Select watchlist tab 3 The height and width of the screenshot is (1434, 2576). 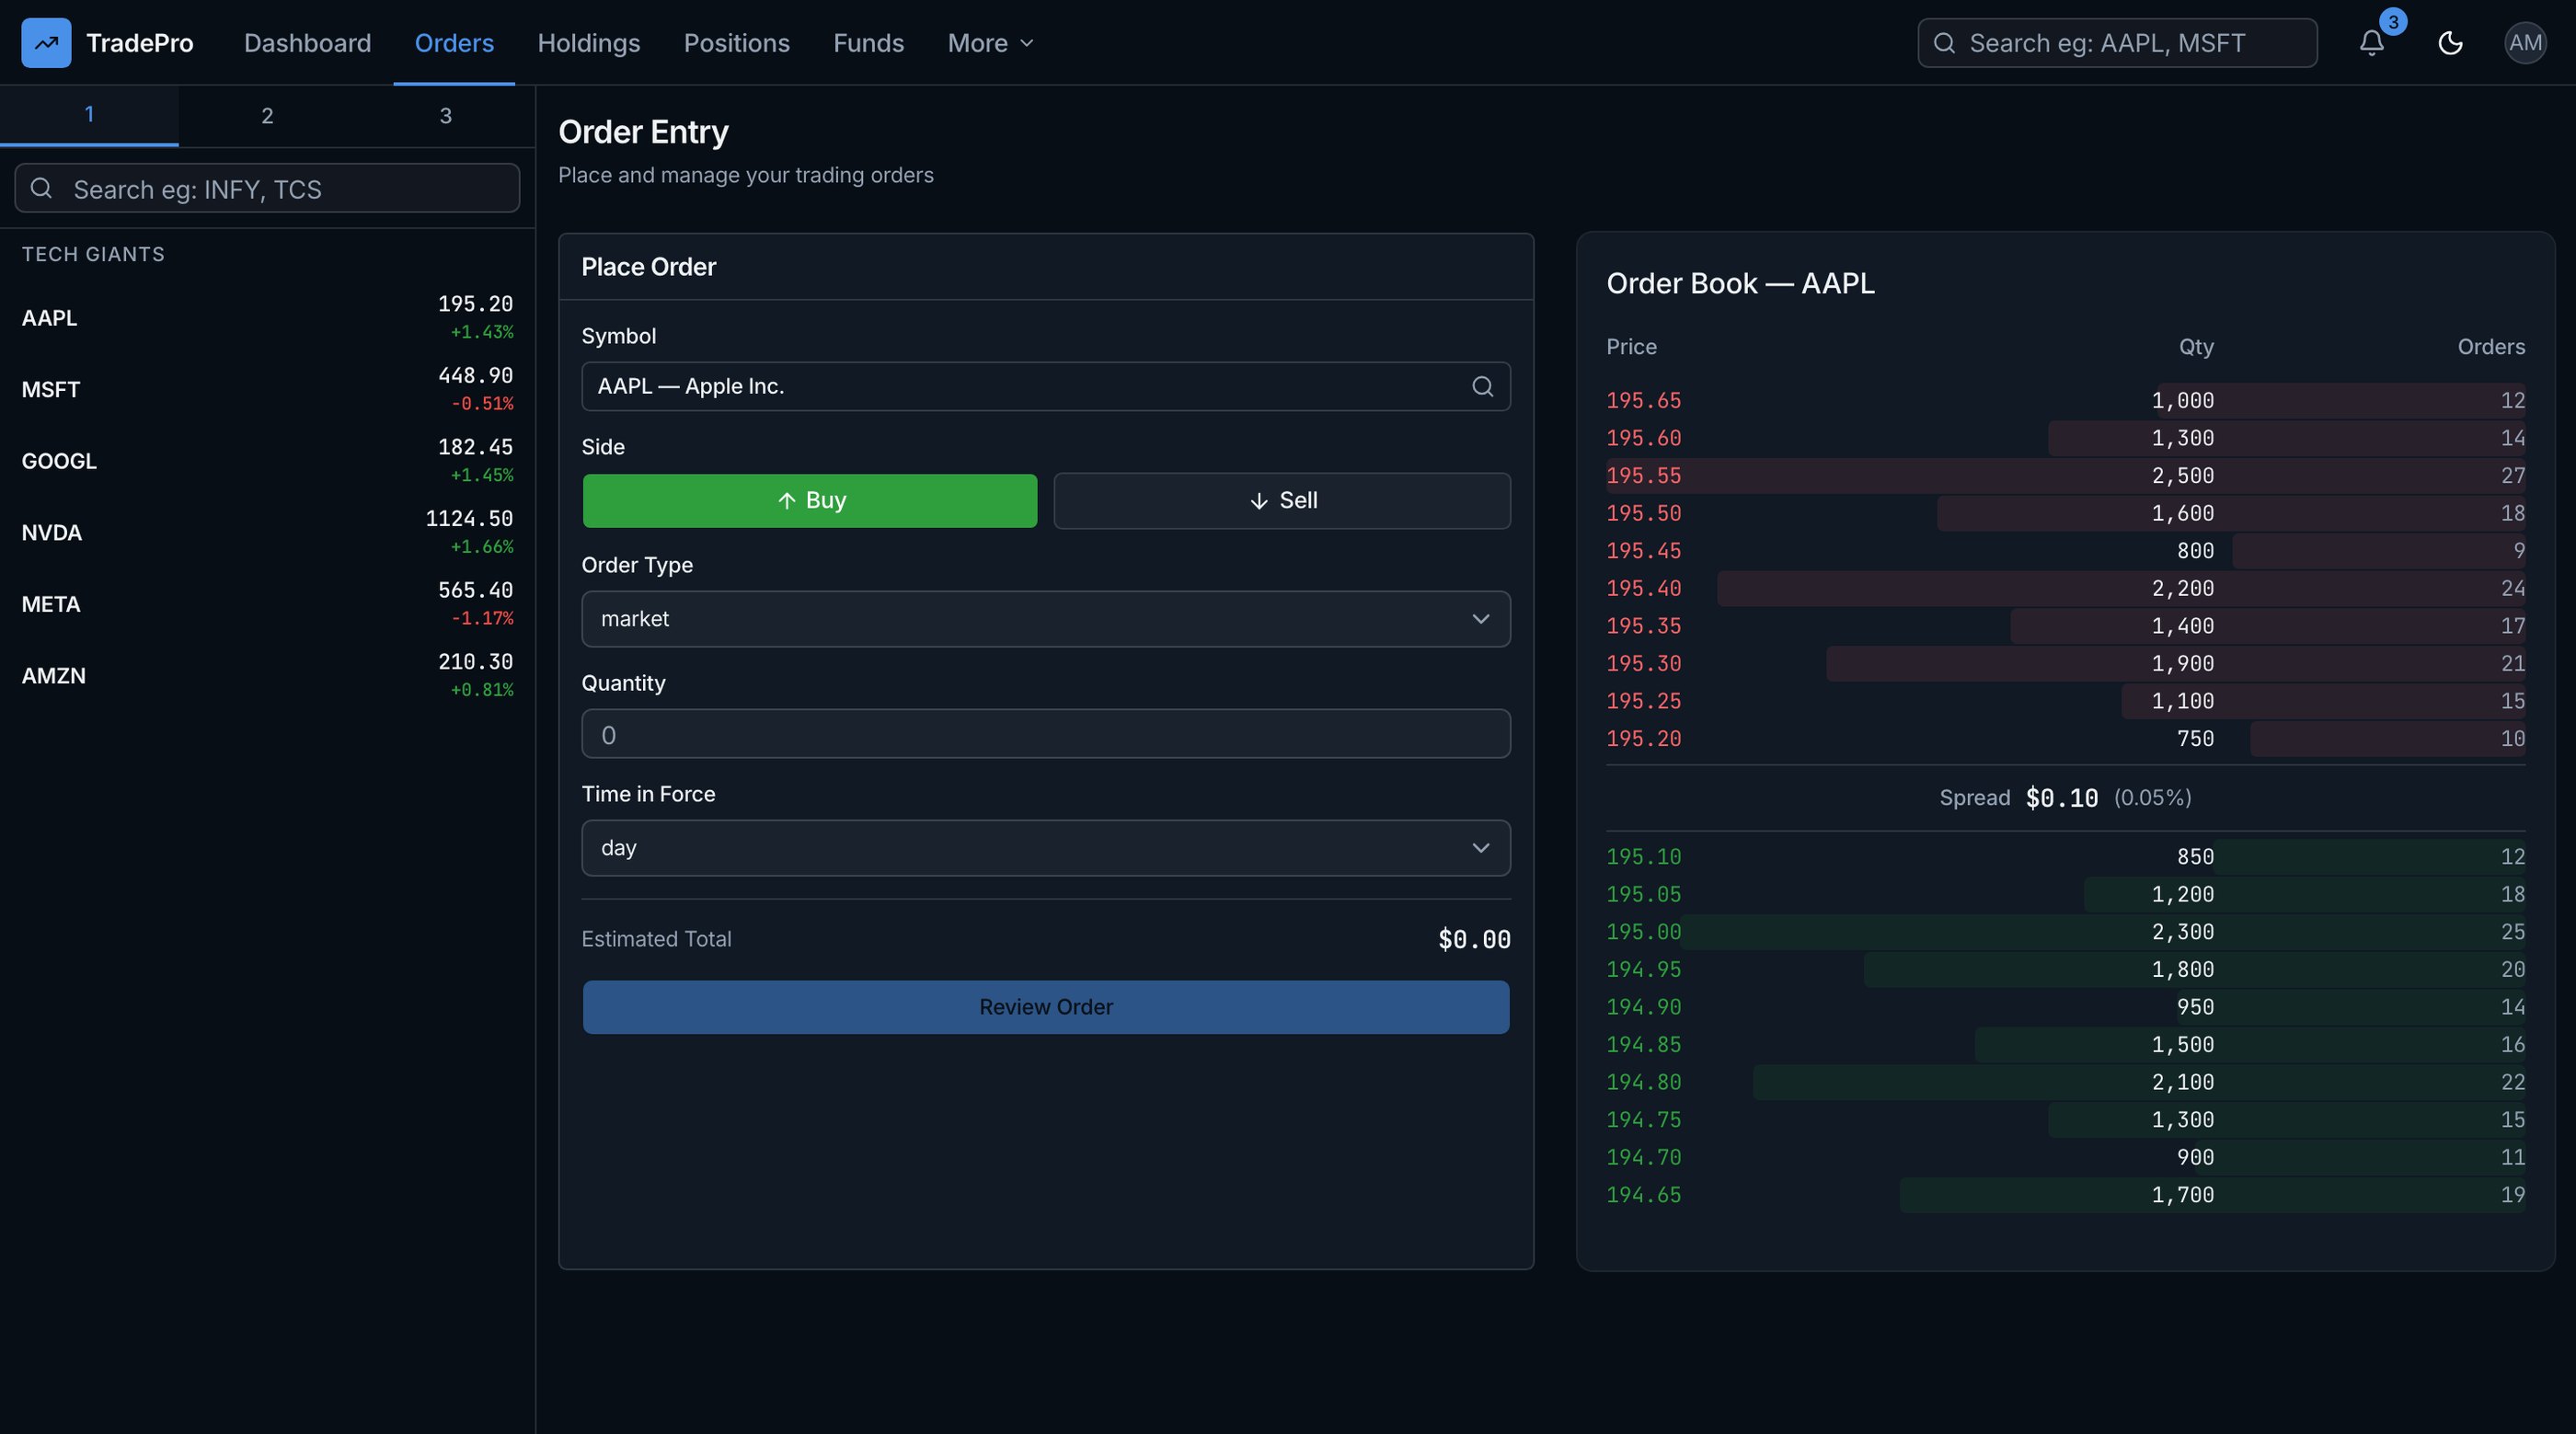(x=446, y=116)
